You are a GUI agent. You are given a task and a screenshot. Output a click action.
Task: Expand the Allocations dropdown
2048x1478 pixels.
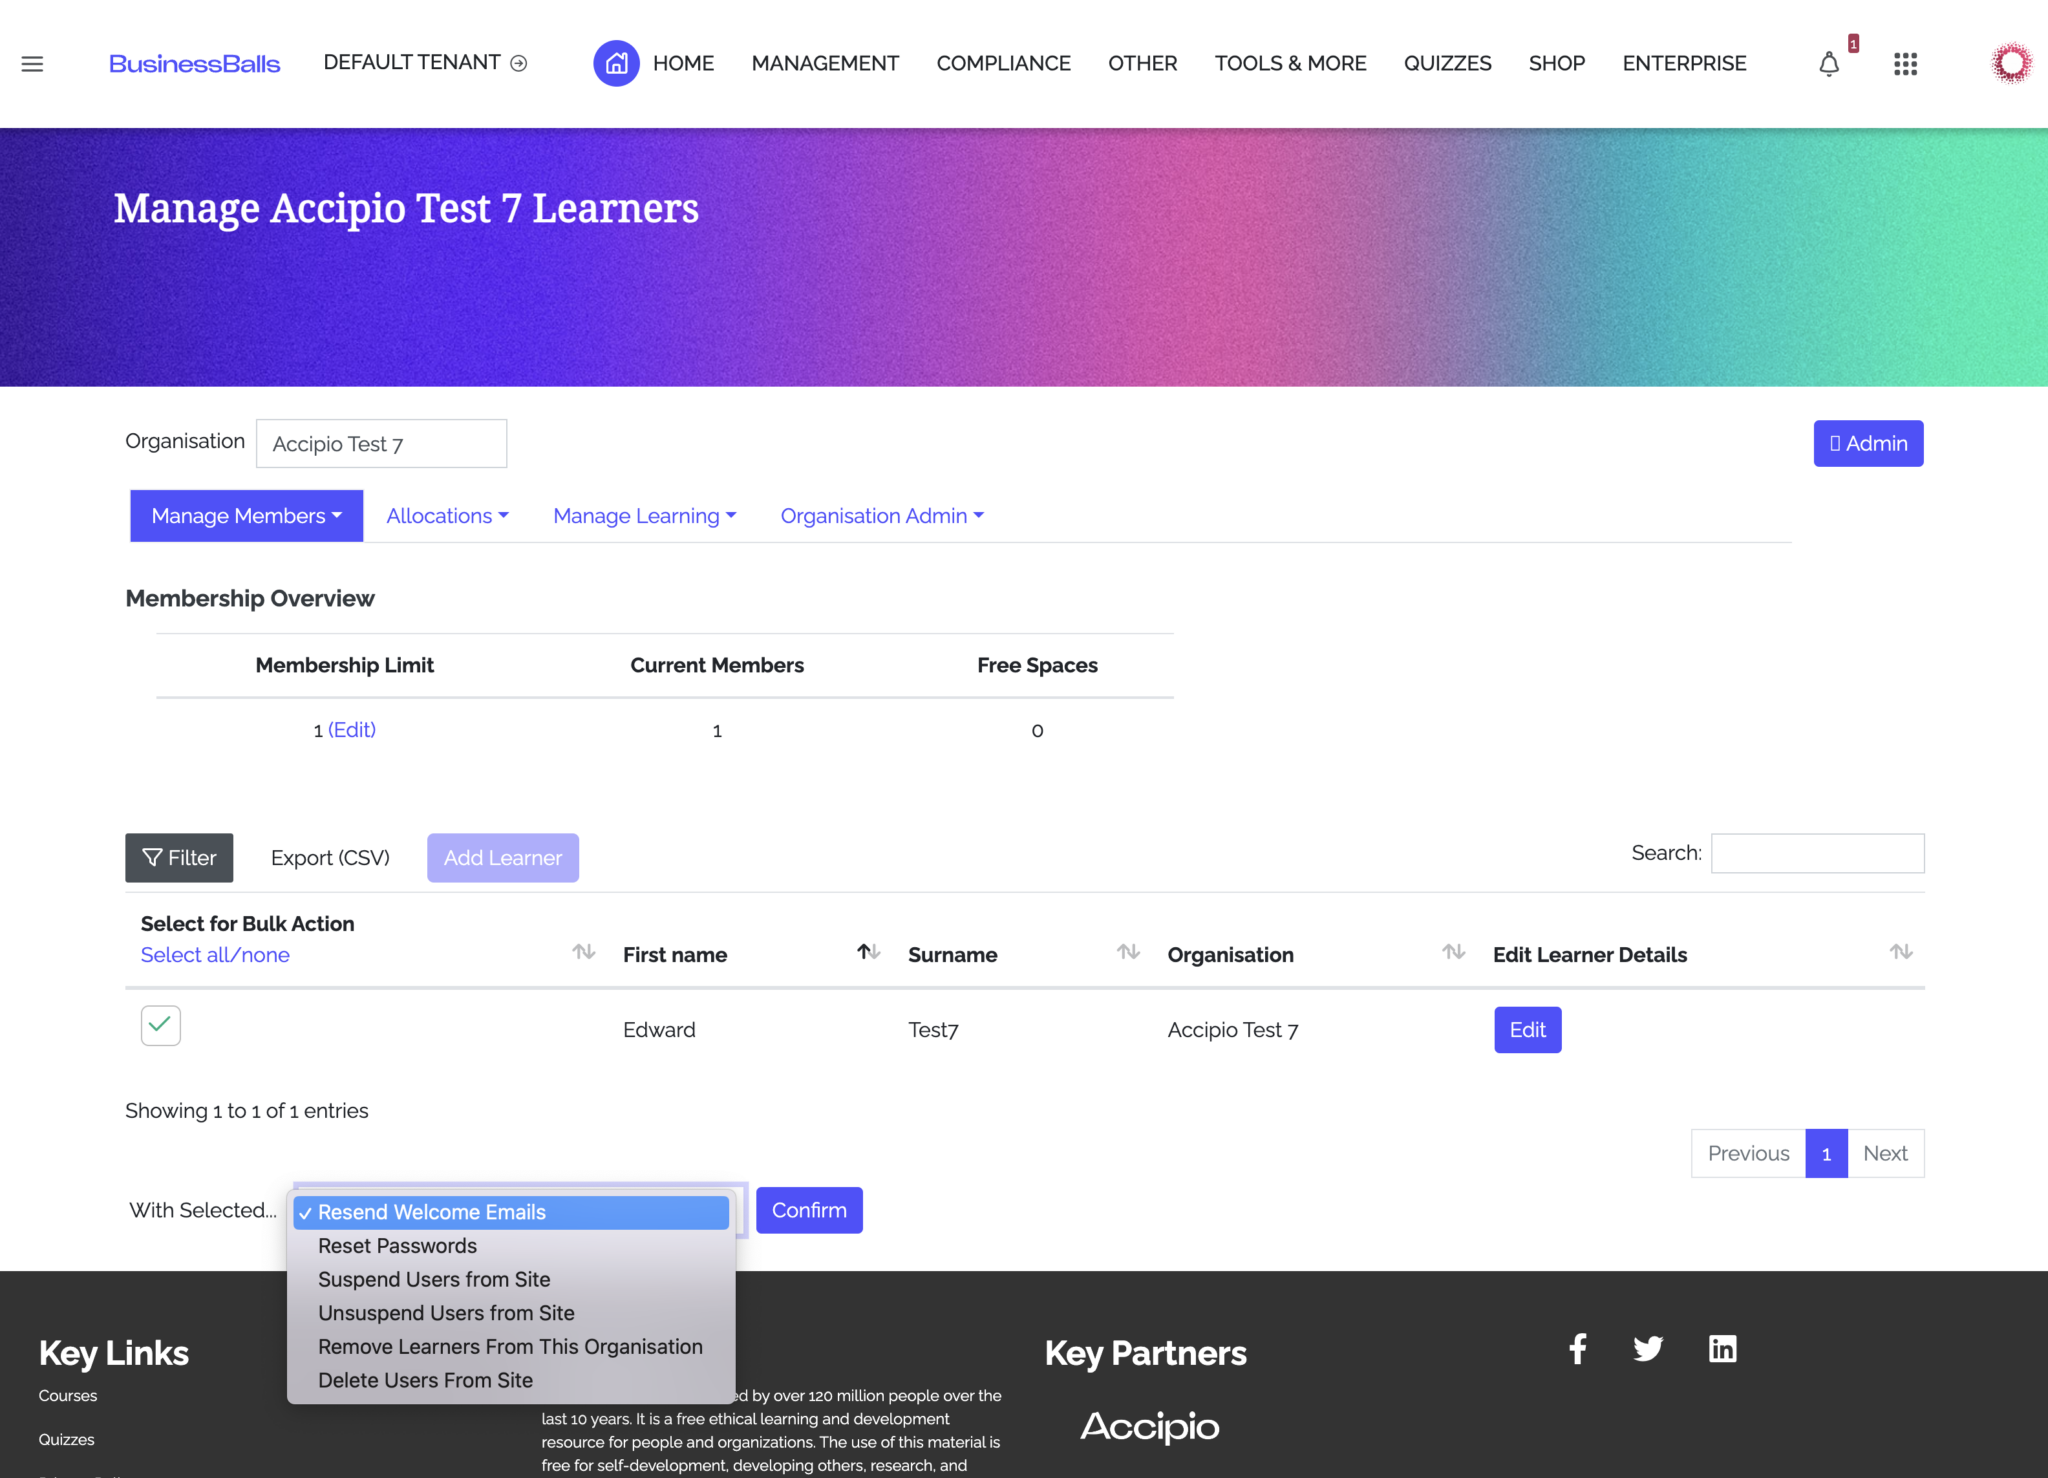tap(447, 516)
